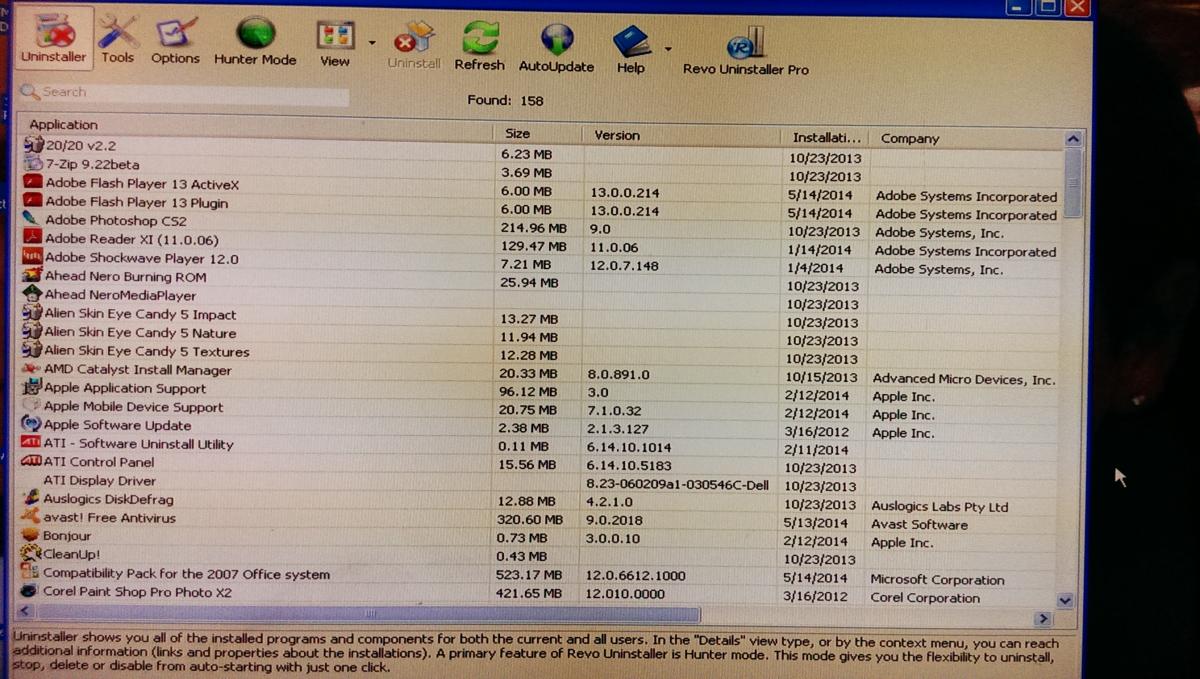Viewport: 1200px width, 679px height.
Task: Select Adobe Shockwave Player 12.0 icon
Action: pos(31,258)
